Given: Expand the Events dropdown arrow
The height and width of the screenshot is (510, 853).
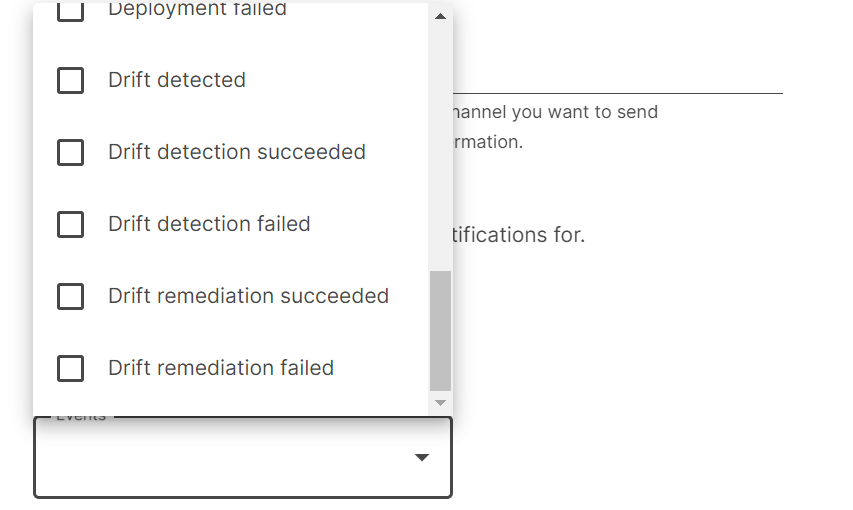Looking at the screenshot, I should [x=422, y=458].
